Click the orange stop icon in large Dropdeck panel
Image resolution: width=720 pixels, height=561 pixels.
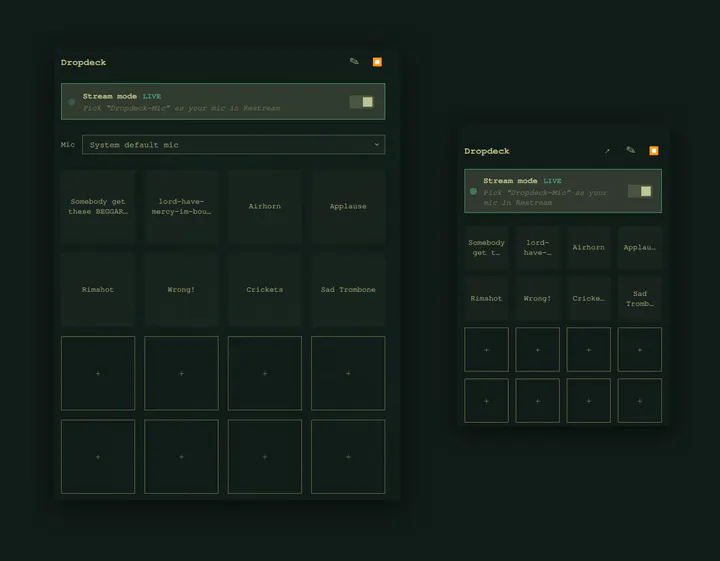coord(377,62)
